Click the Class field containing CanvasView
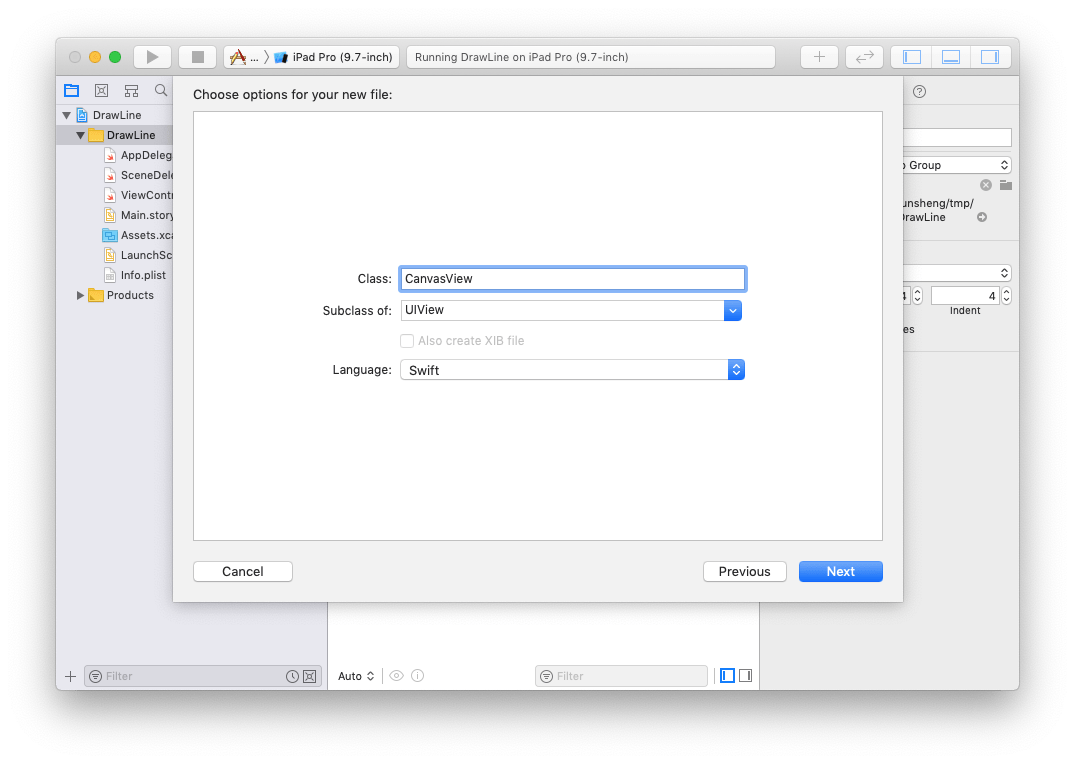 (572, 278)
